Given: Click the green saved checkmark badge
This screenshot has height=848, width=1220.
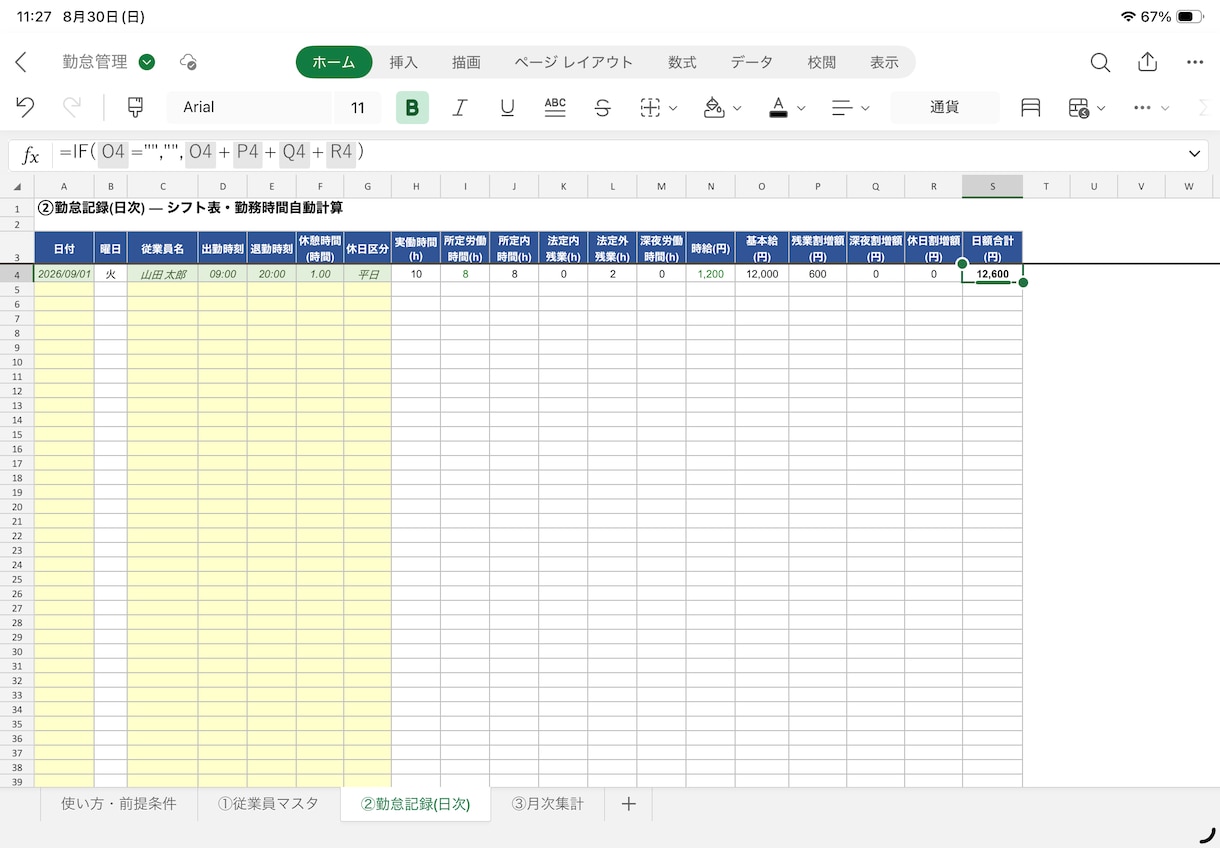Looking at the screenshot, I should click(x=147, y=62).
